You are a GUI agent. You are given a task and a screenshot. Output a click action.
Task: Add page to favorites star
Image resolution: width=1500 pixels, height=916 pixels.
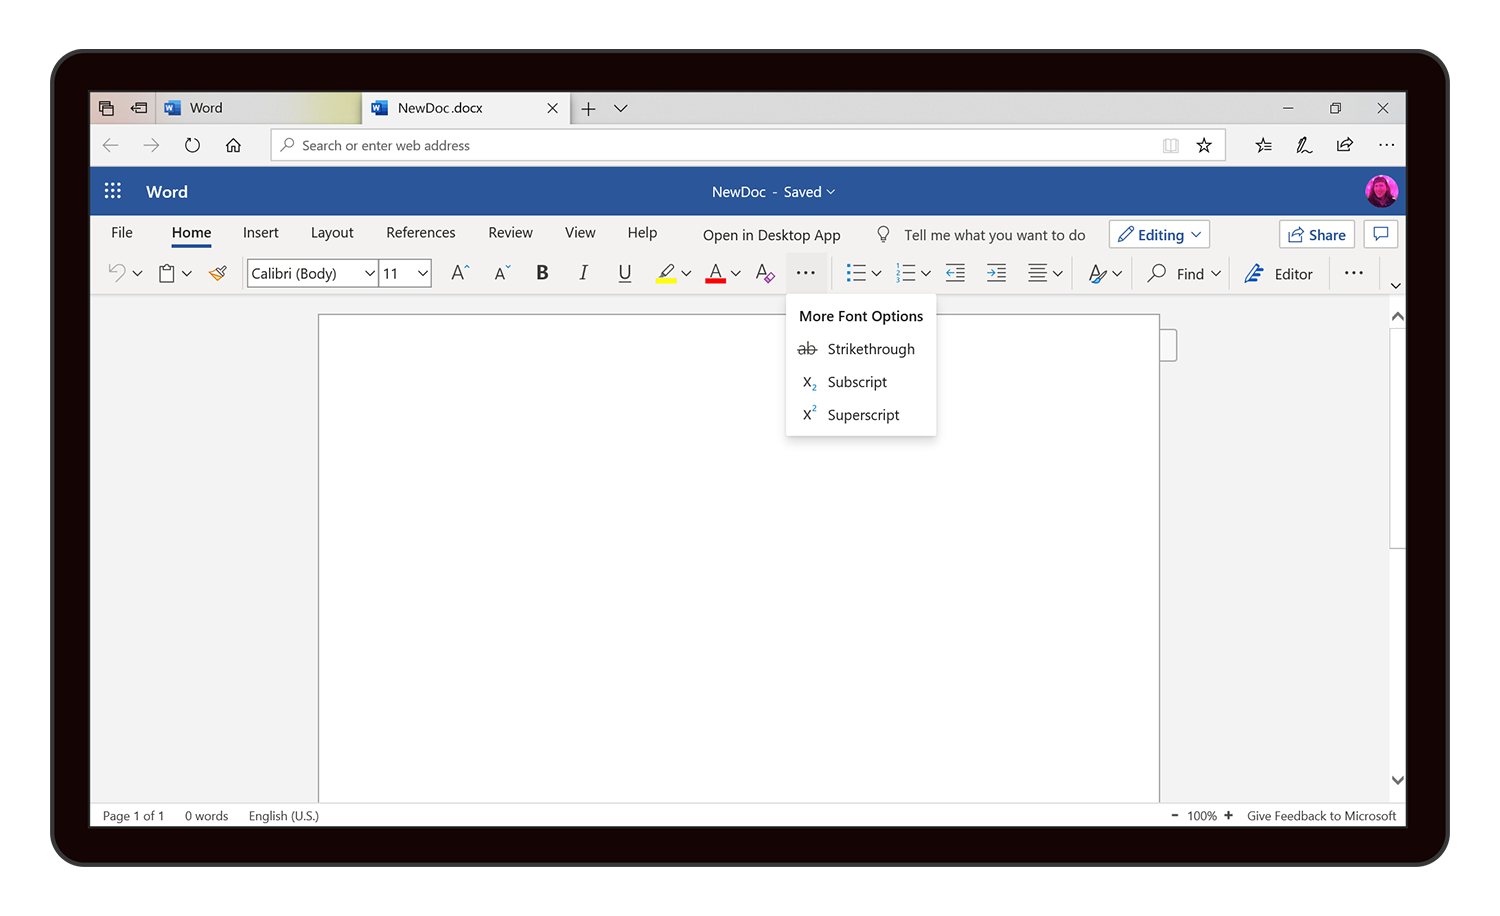[1204, 145]
